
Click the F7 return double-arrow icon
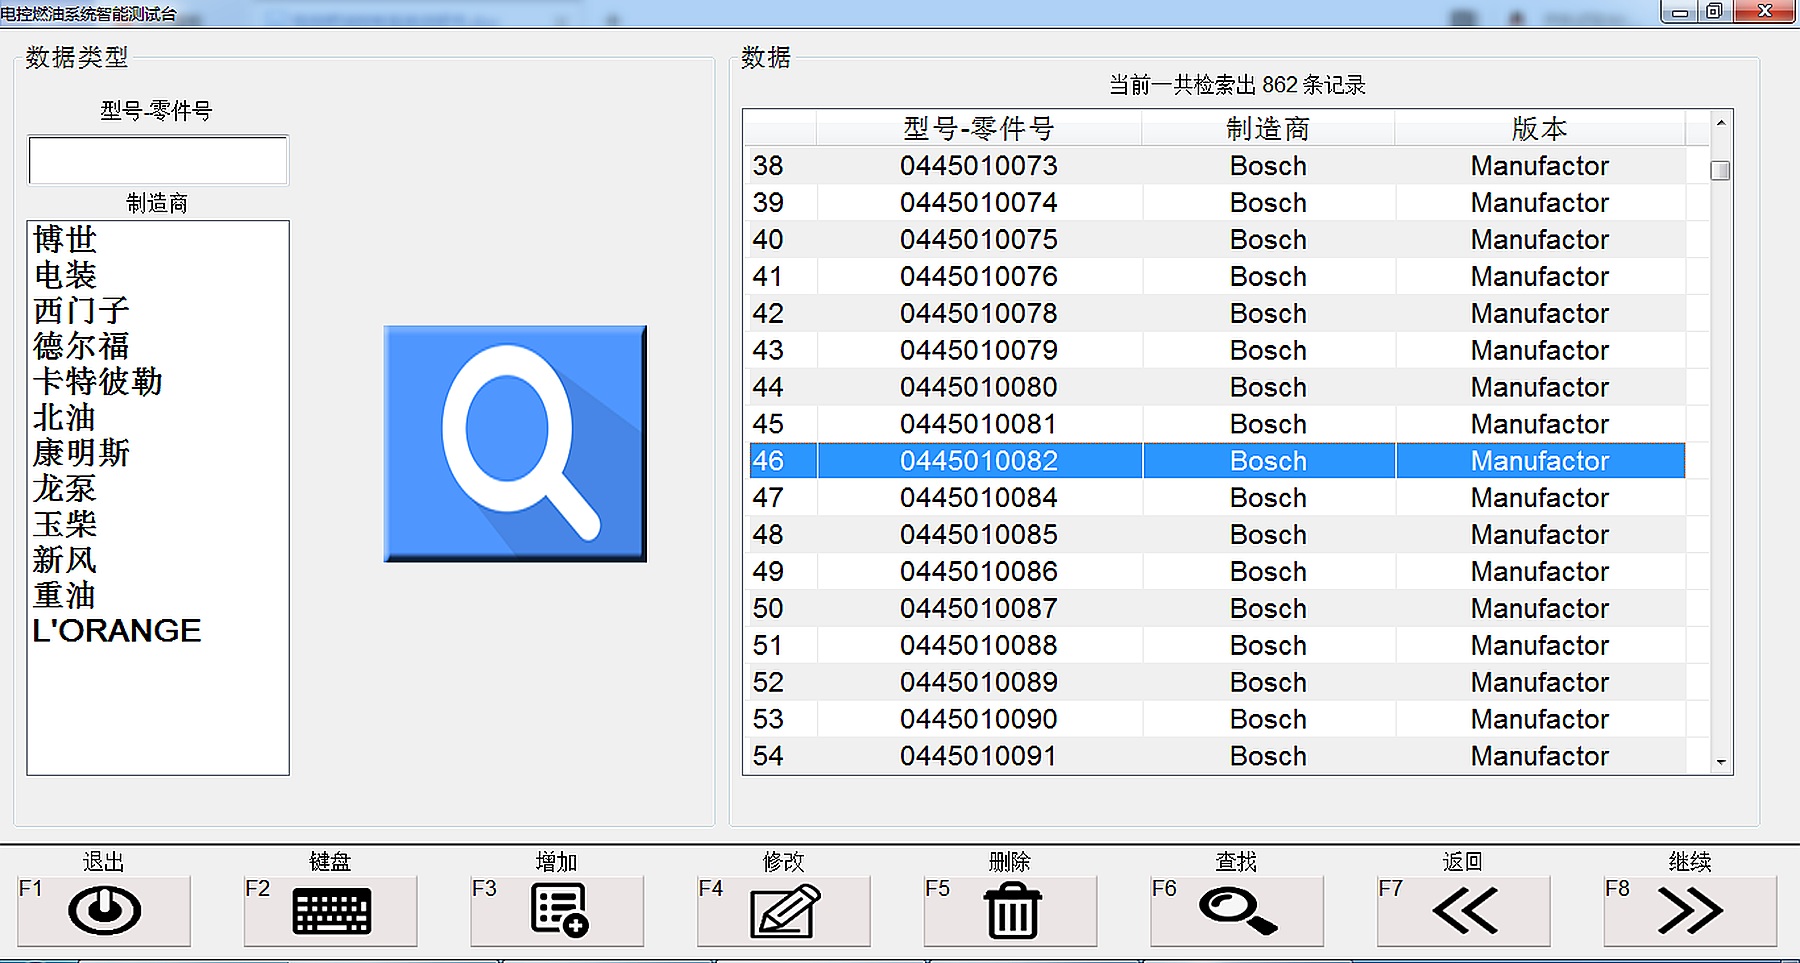click(x=1465, y=911)
